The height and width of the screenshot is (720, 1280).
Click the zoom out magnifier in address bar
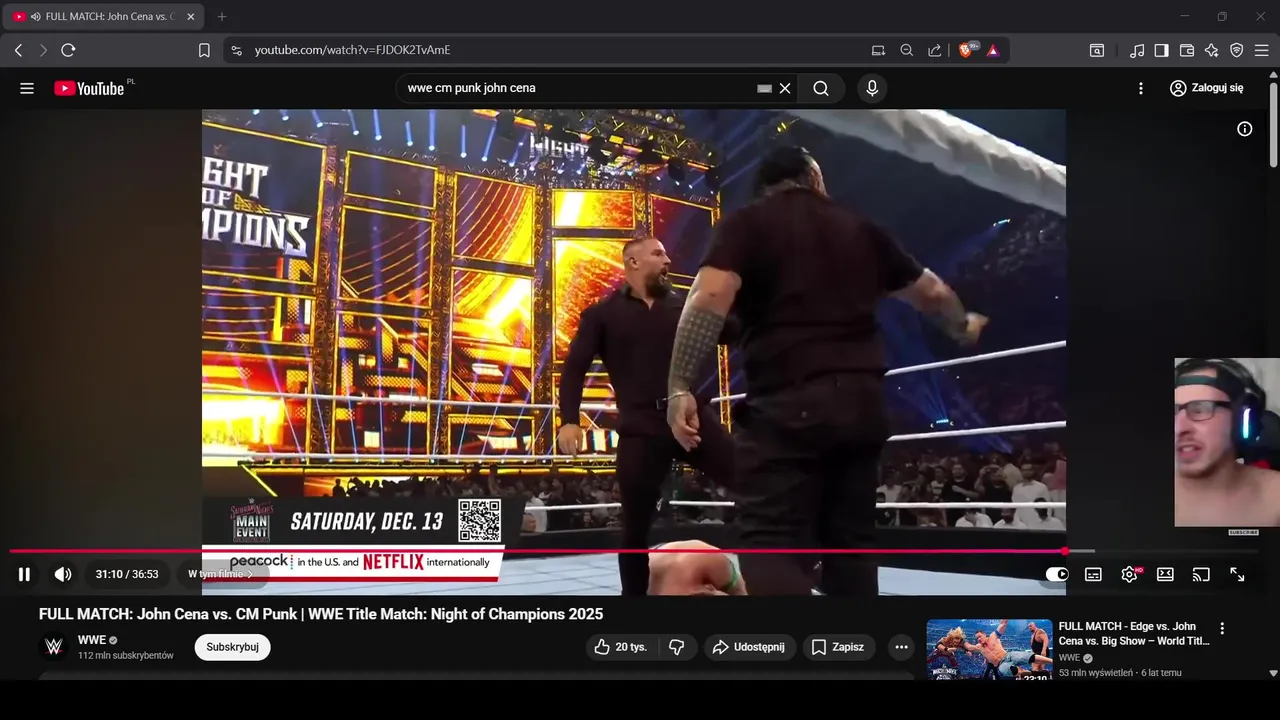point(906,50)
